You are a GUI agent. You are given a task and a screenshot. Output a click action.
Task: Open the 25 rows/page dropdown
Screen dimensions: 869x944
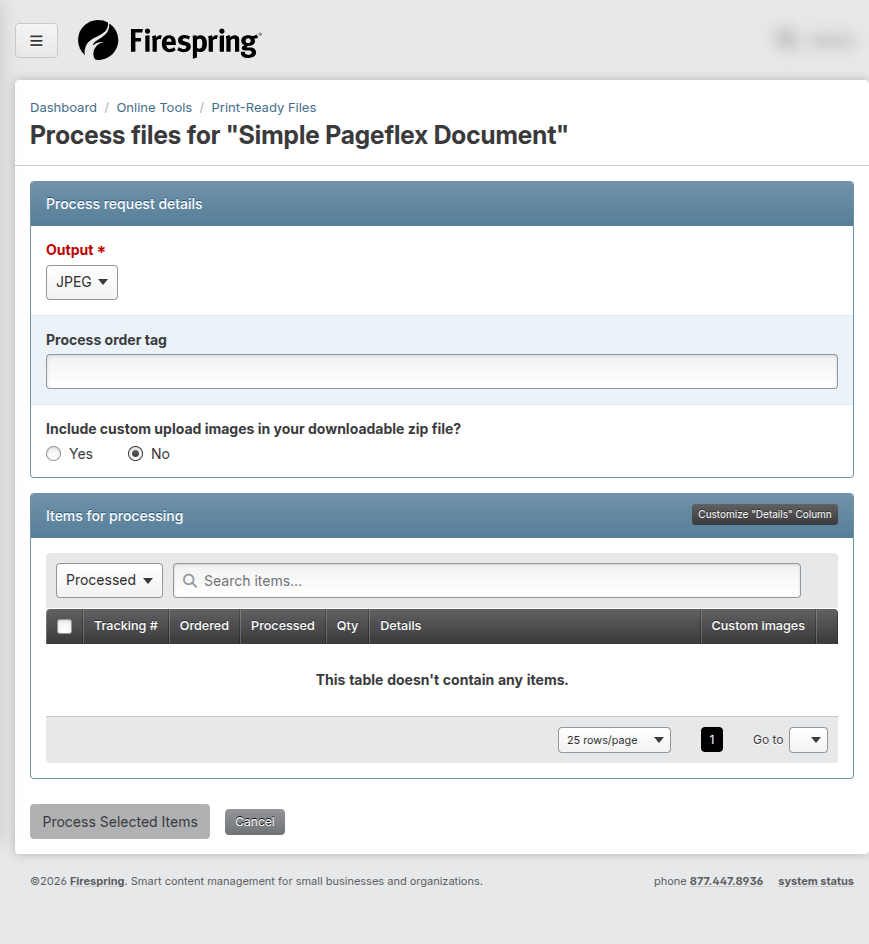(614, 740)
